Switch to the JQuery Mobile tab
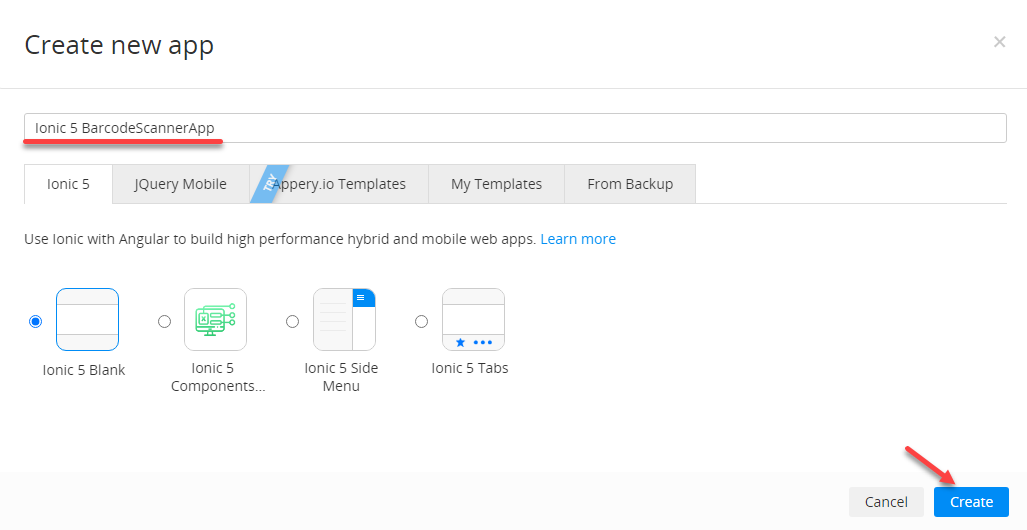The width and height of the screenshot is (1027, 530). click(x=181, y=184)
